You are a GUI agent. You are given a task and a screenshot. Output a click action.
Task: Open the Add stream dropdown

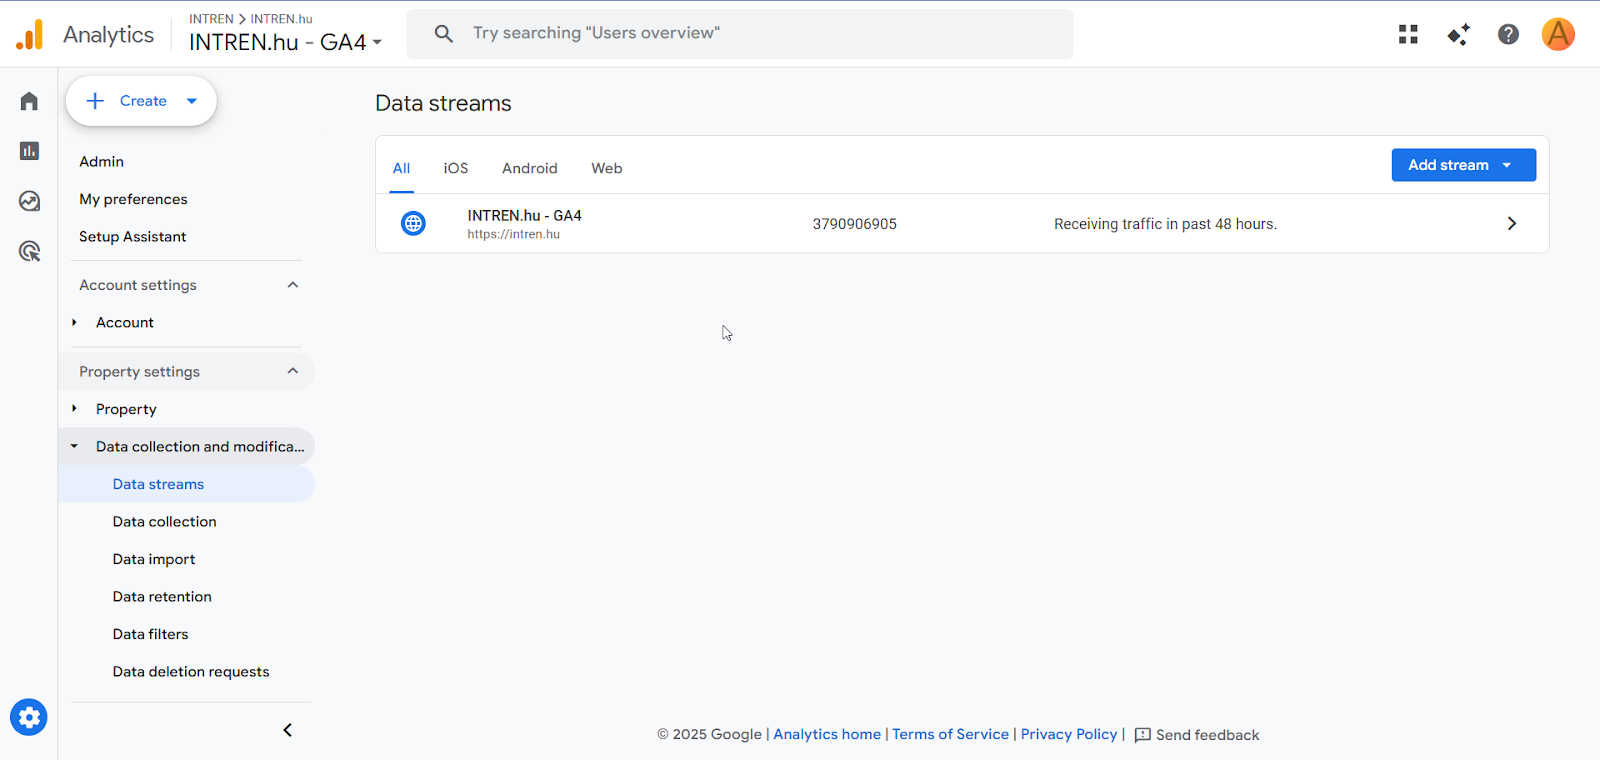click(x=1463, y=165)
